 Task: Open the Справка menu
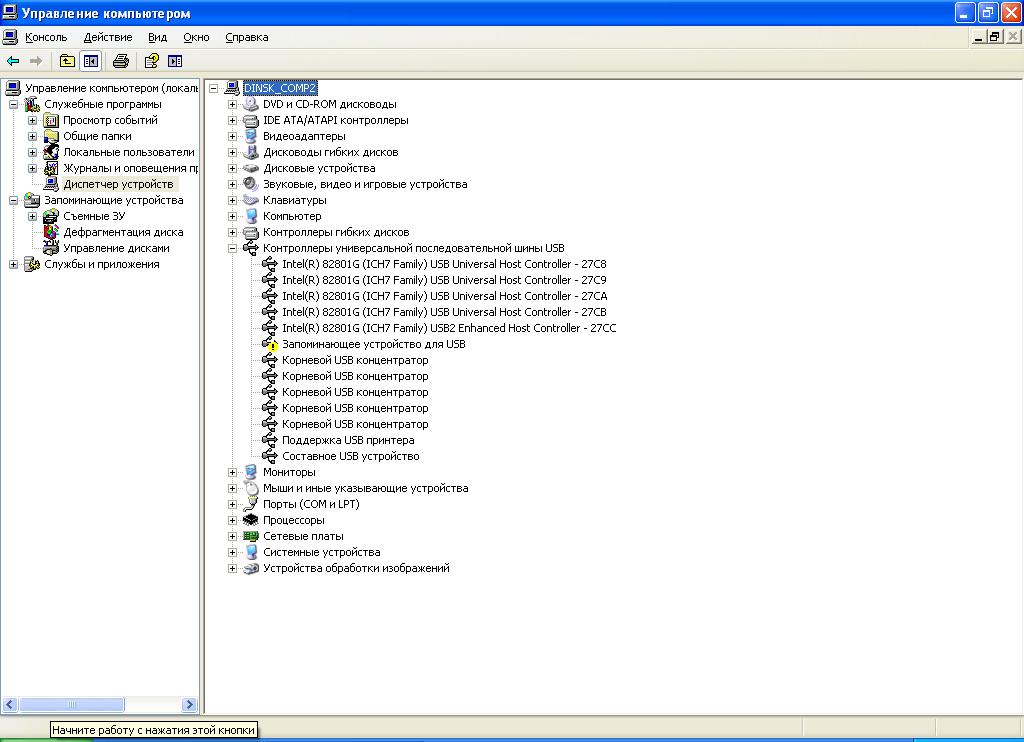point(247,37)
